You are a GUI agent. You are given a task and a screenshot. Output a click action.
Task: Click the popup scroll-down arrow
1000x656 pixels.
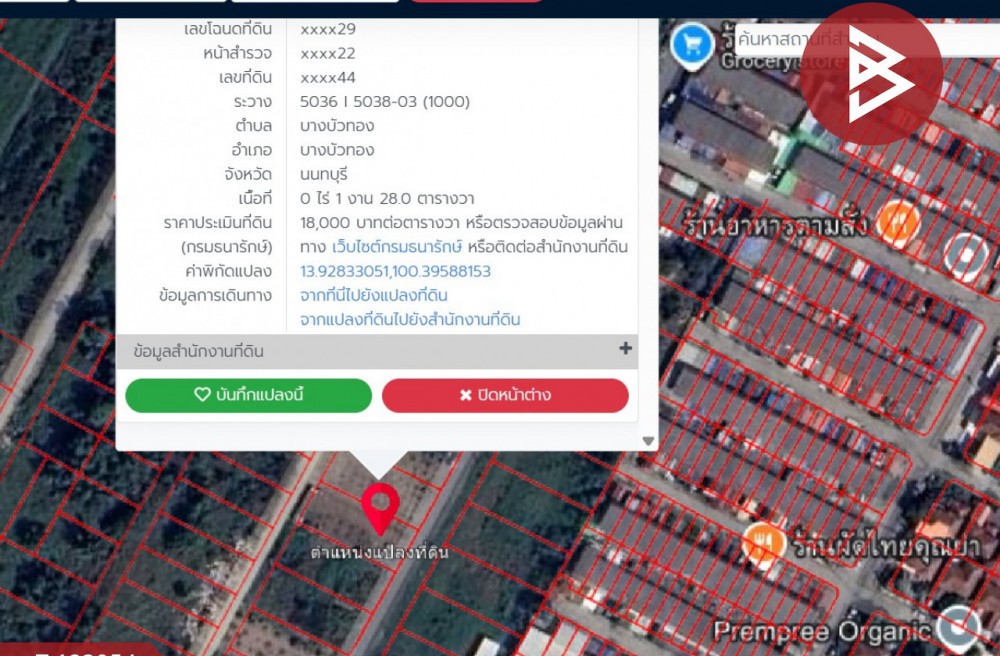[x=648, y=441]
